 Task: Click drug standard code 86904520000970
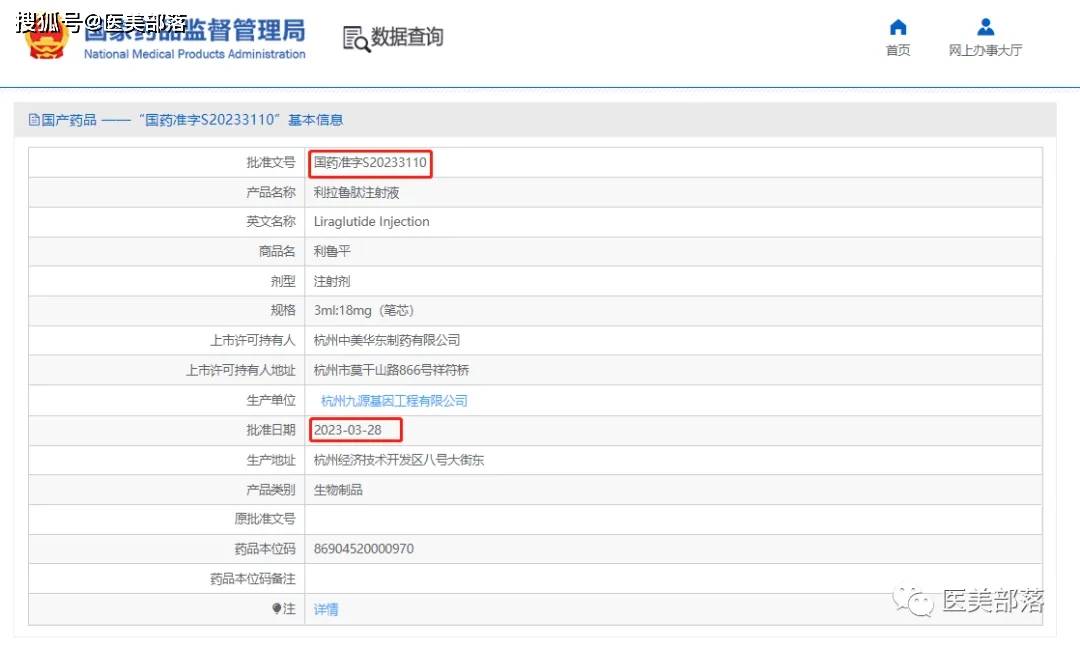pos(364,549)
